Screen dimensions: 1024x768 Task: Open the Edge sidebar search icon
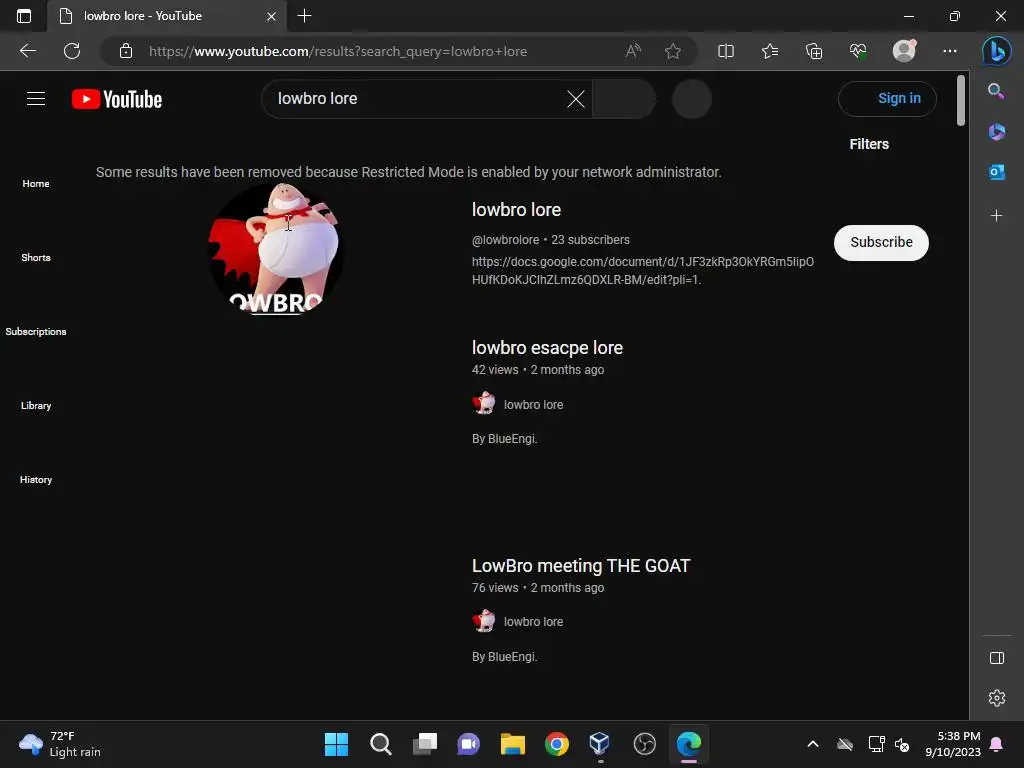996,91
